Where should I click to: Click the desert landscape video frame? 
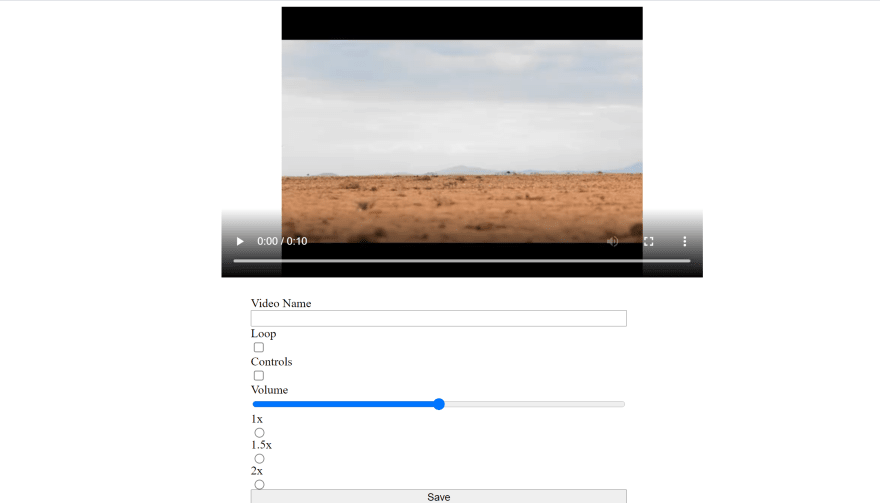pos(462,140)
